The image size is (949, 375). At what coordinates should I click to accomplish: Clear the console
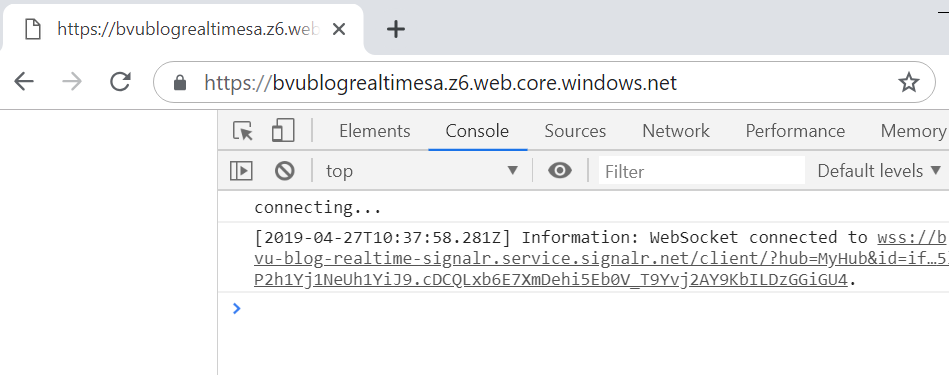[284, 171]
